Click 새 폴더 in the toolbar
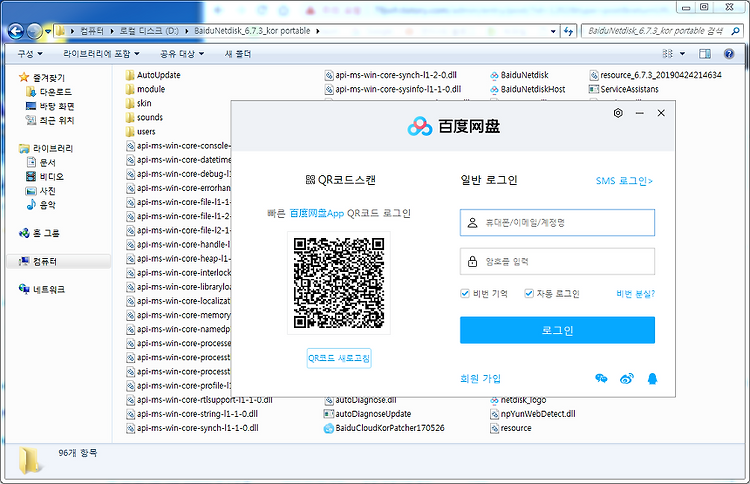Viewport: 750px width, 484px height. point(238,54)
